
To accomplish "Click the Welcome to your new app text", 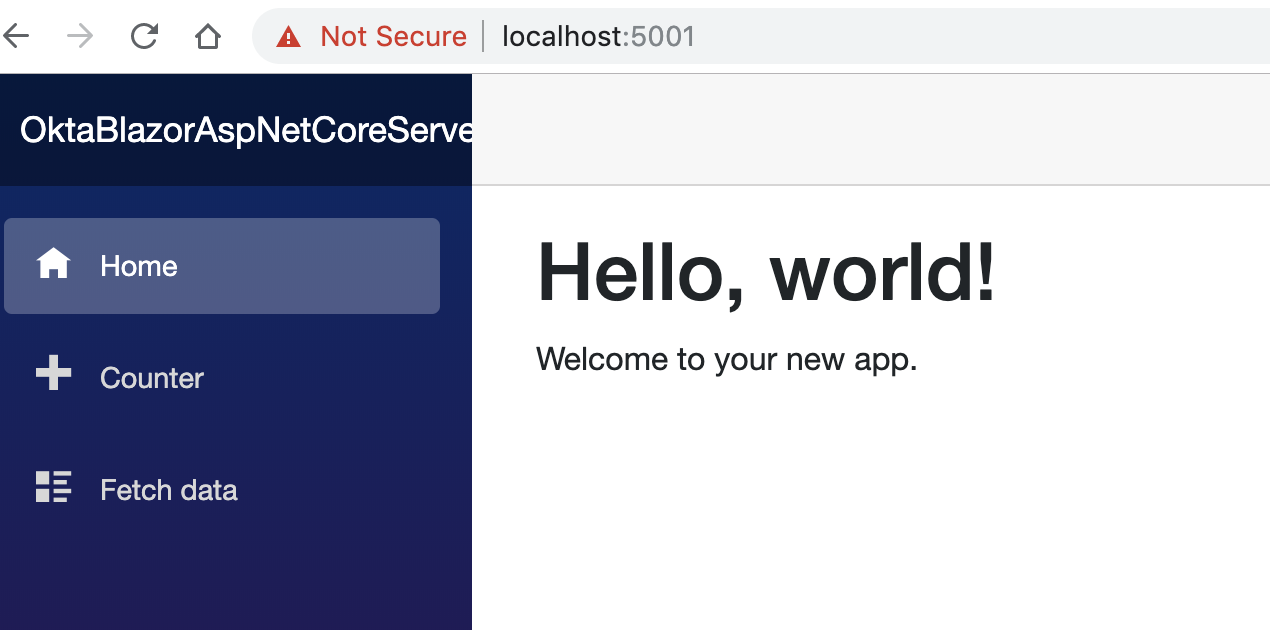I will pyautogui.click(x=726, y=358).
